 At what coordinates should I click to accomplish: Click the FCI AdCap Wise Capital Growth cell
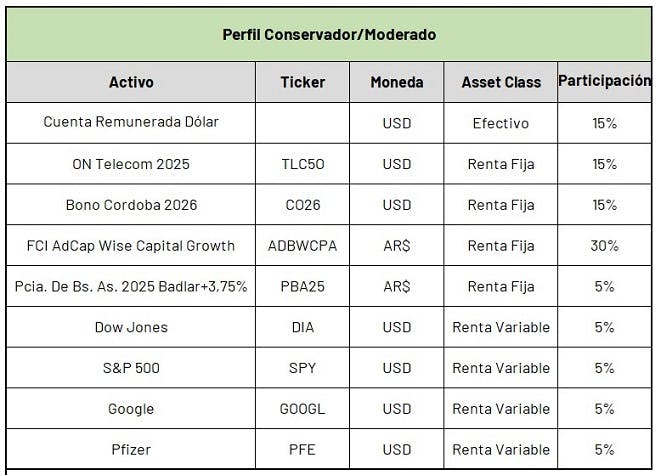131,246
